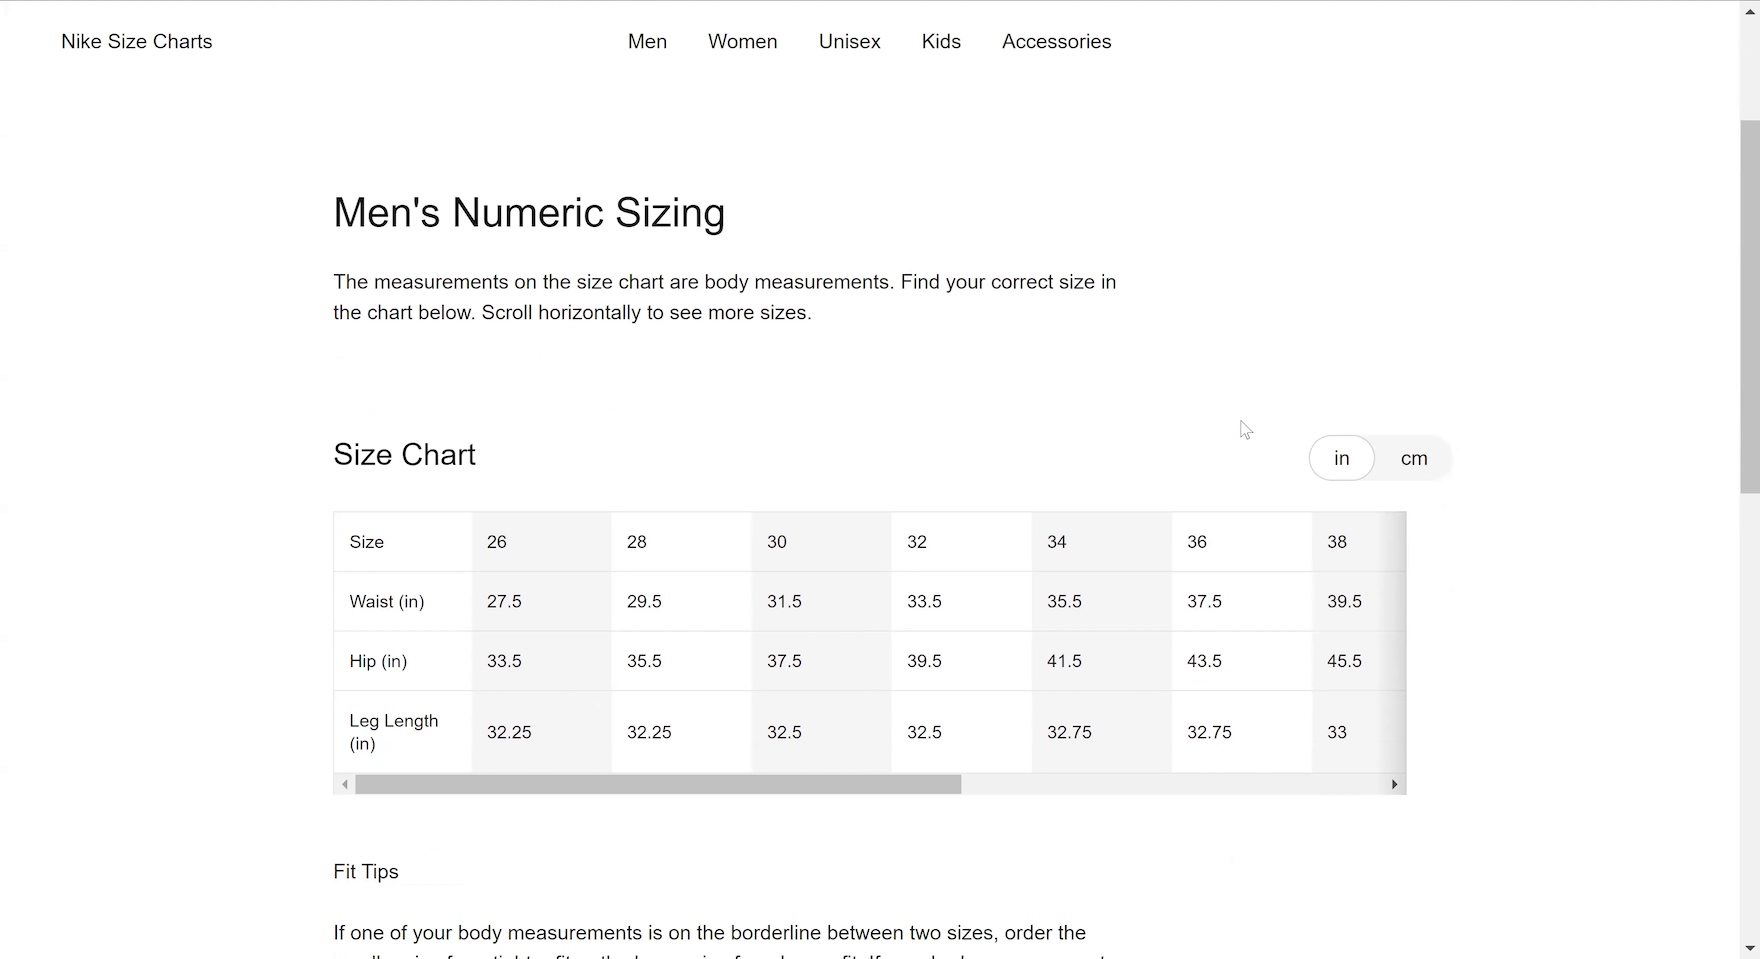
Task: Toggle size chart units to cm
Action: pyautogui.click(x=1413, y=458)
